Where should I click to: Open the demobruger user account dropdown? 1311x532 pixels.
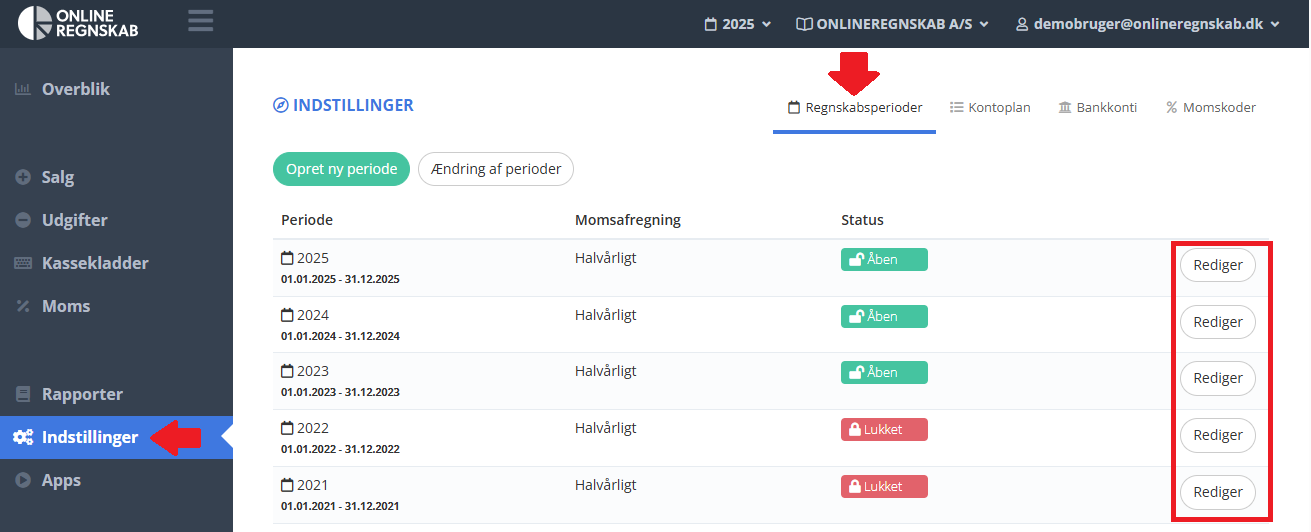coord(1147,24)
